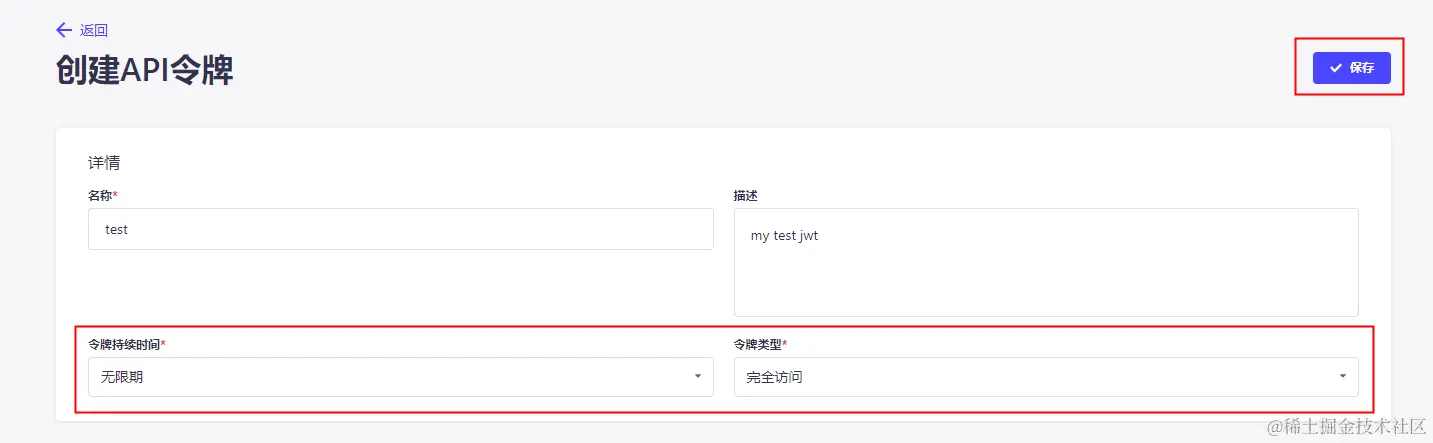Focus the 描述 text area
The image size is (1433, 443).
pyautogui.click(x=1046, y=262)
